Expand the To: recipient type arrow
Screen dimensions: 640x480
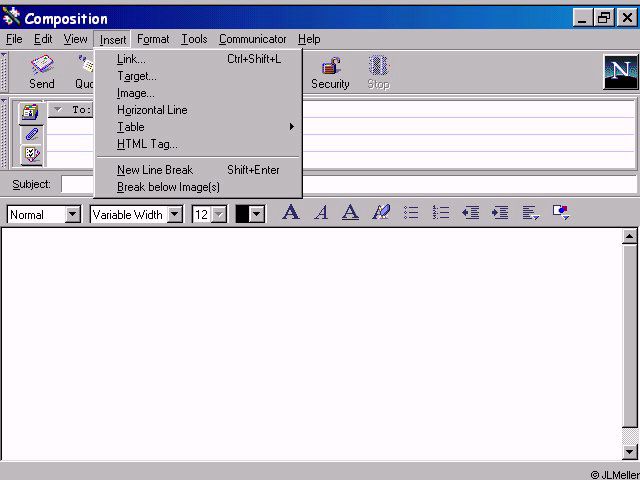coord(58,109)
